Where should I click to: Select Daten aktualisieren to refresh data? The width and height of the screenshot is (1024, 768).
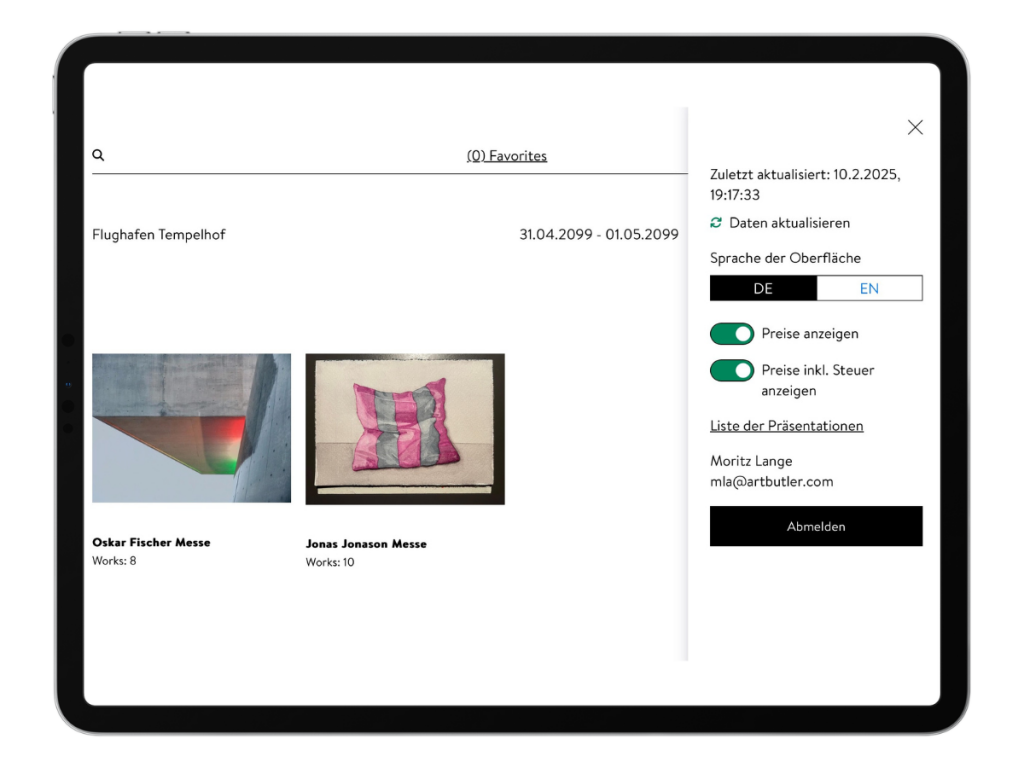tap(789, 223)
